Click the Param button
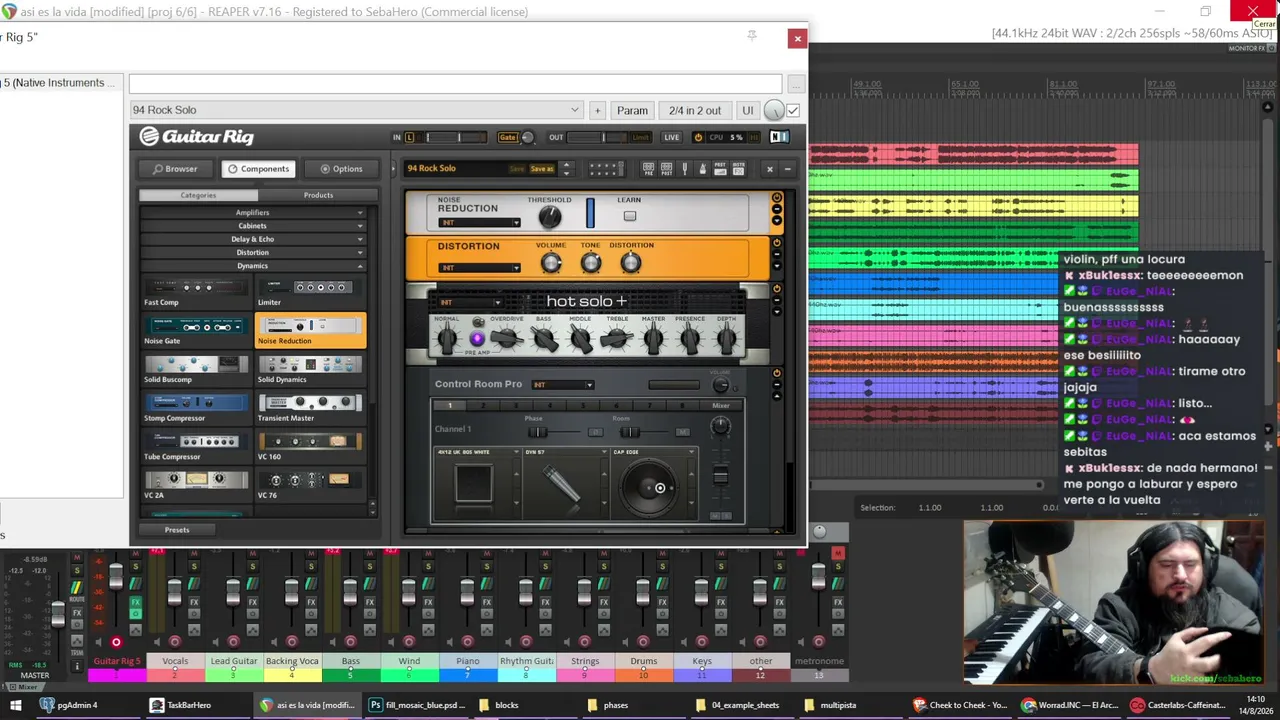Viewport: 1280px width, 720px height. point(632,110)
